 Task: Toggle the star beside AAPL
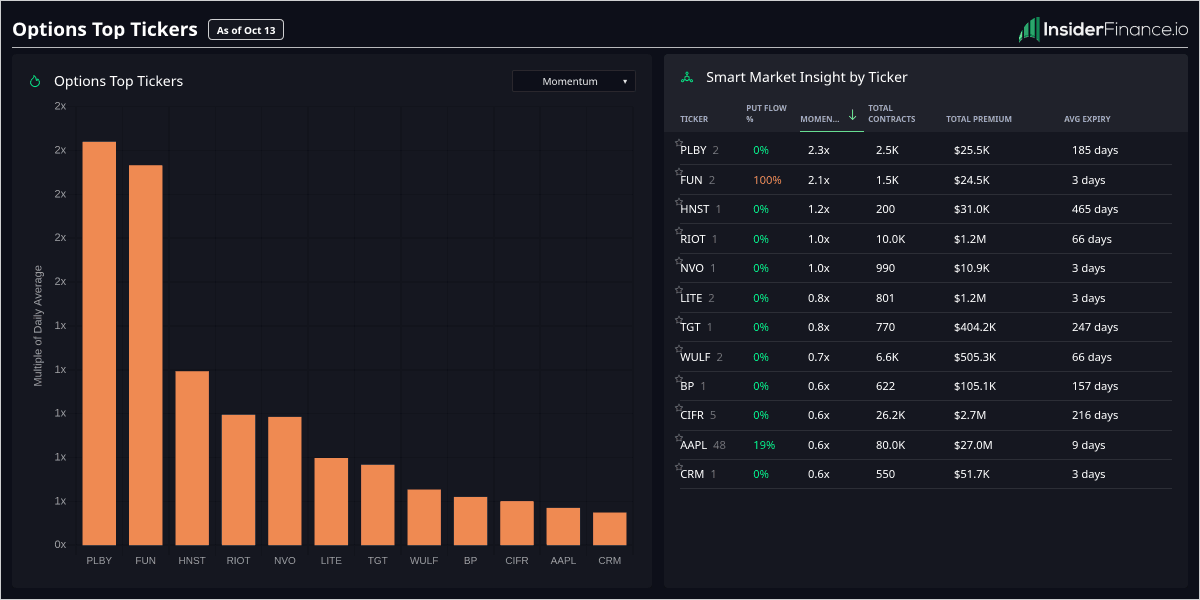click(679, 438)
